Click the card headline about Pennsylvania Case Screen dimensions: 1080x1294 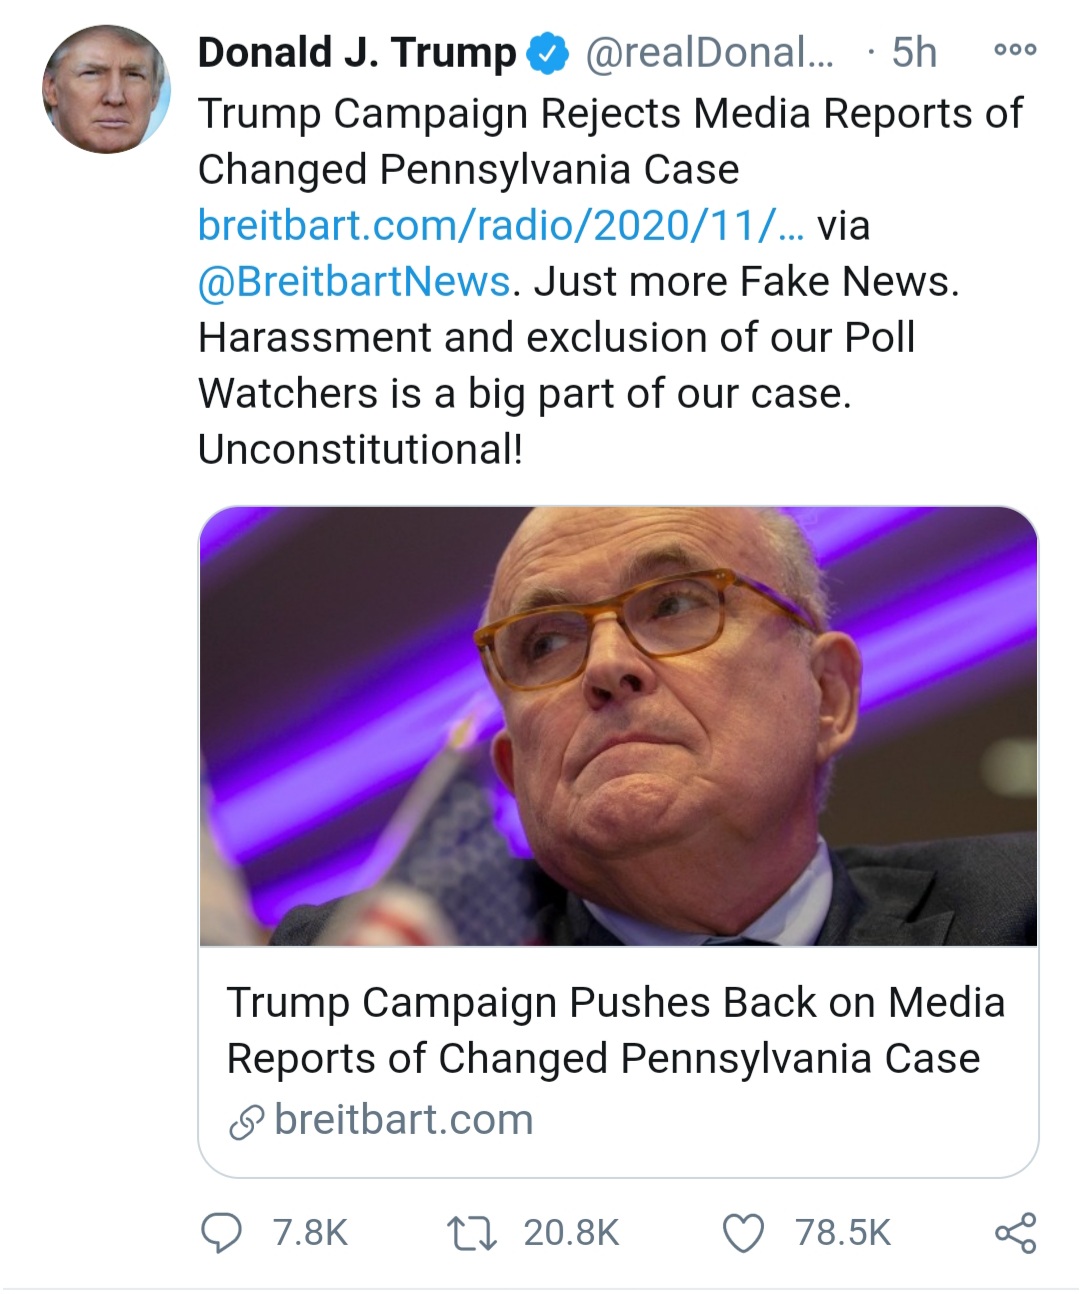(615, 1030)
